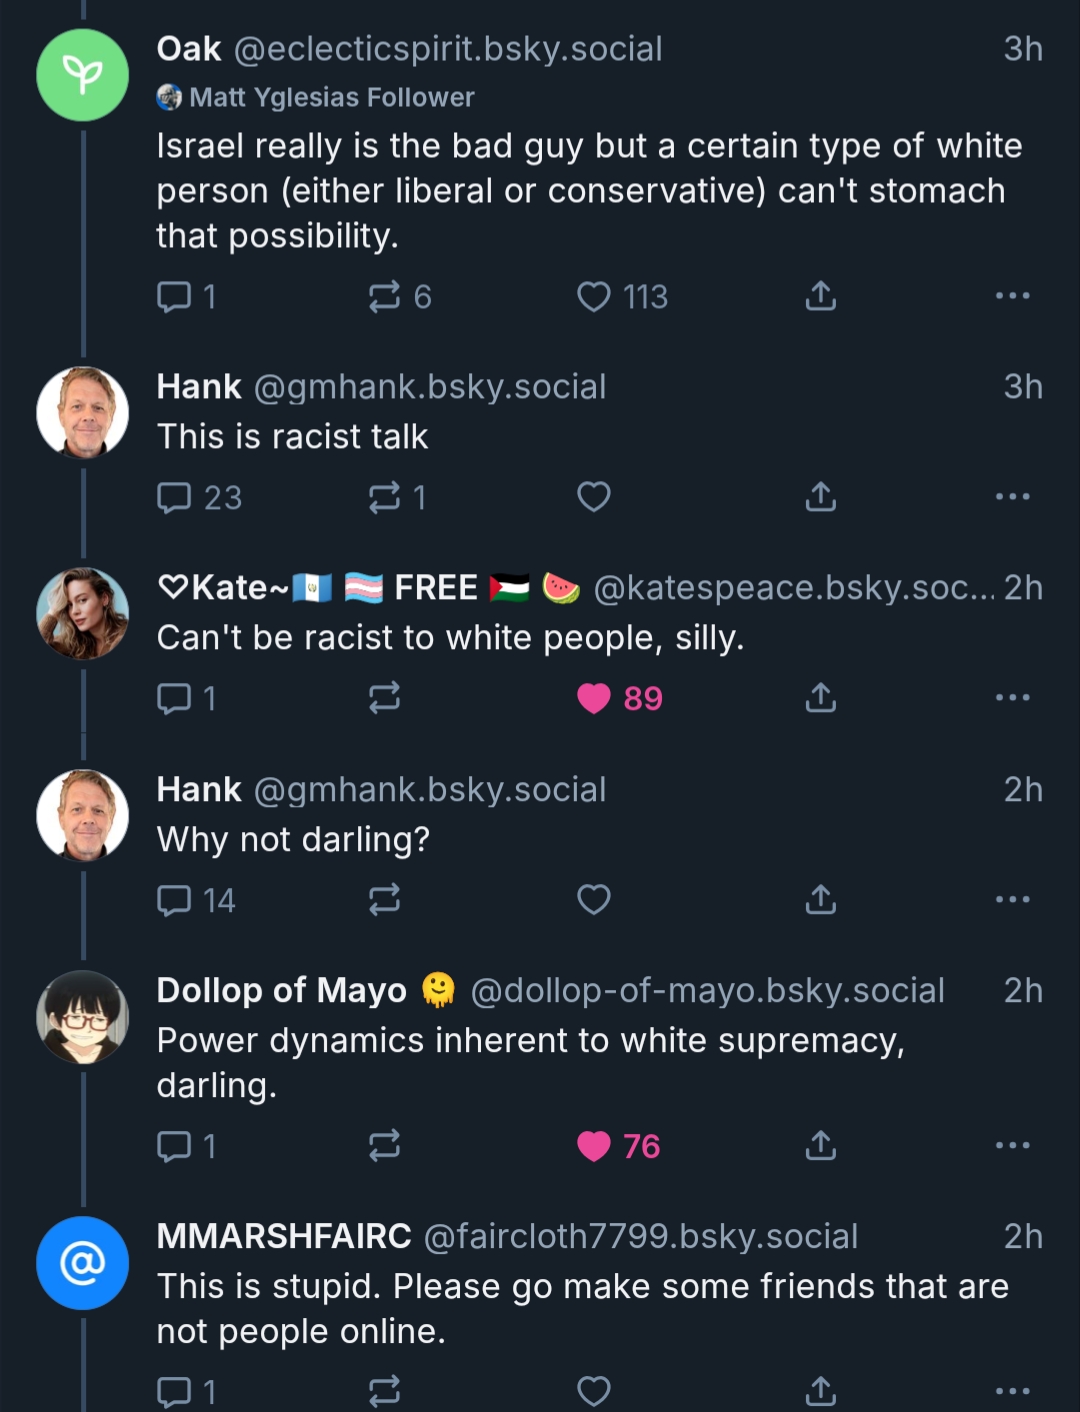
Task: Like Oak's post with 113 likes
Action: pyautogui.click(x=594, y=296)
